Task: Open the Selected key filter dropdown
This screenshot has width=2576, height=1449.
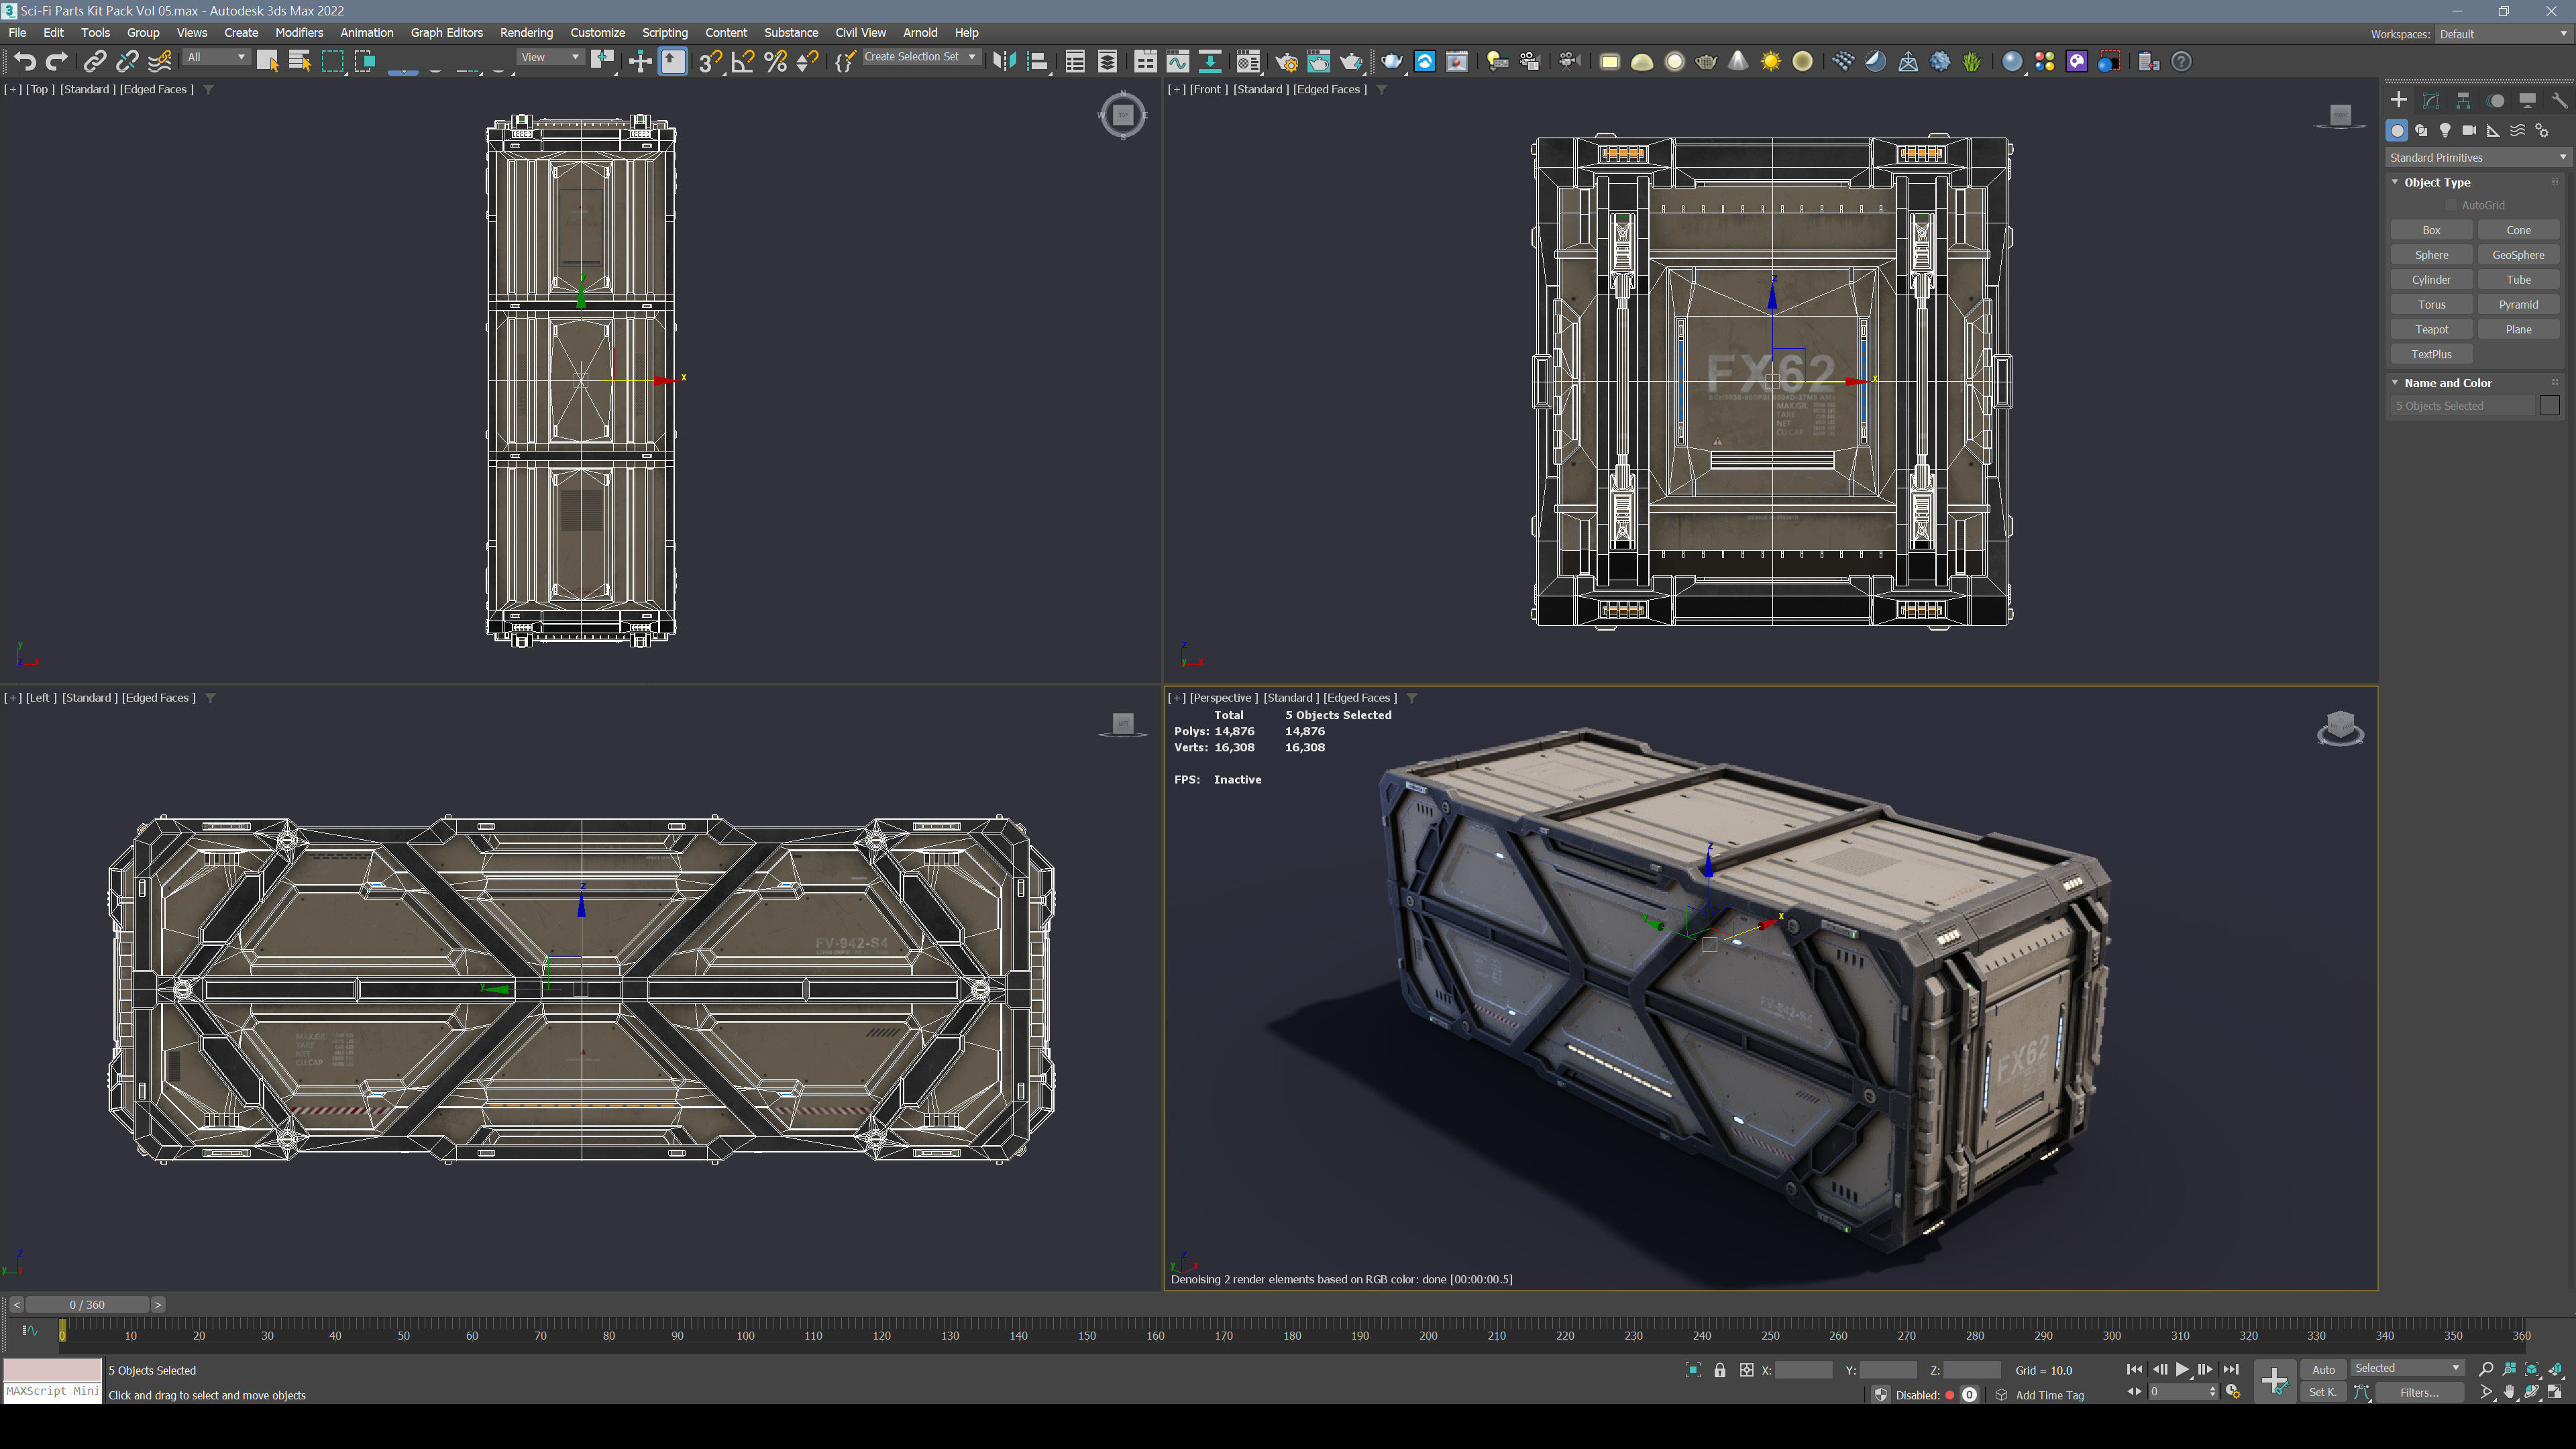Action: click(2406, 1368)
